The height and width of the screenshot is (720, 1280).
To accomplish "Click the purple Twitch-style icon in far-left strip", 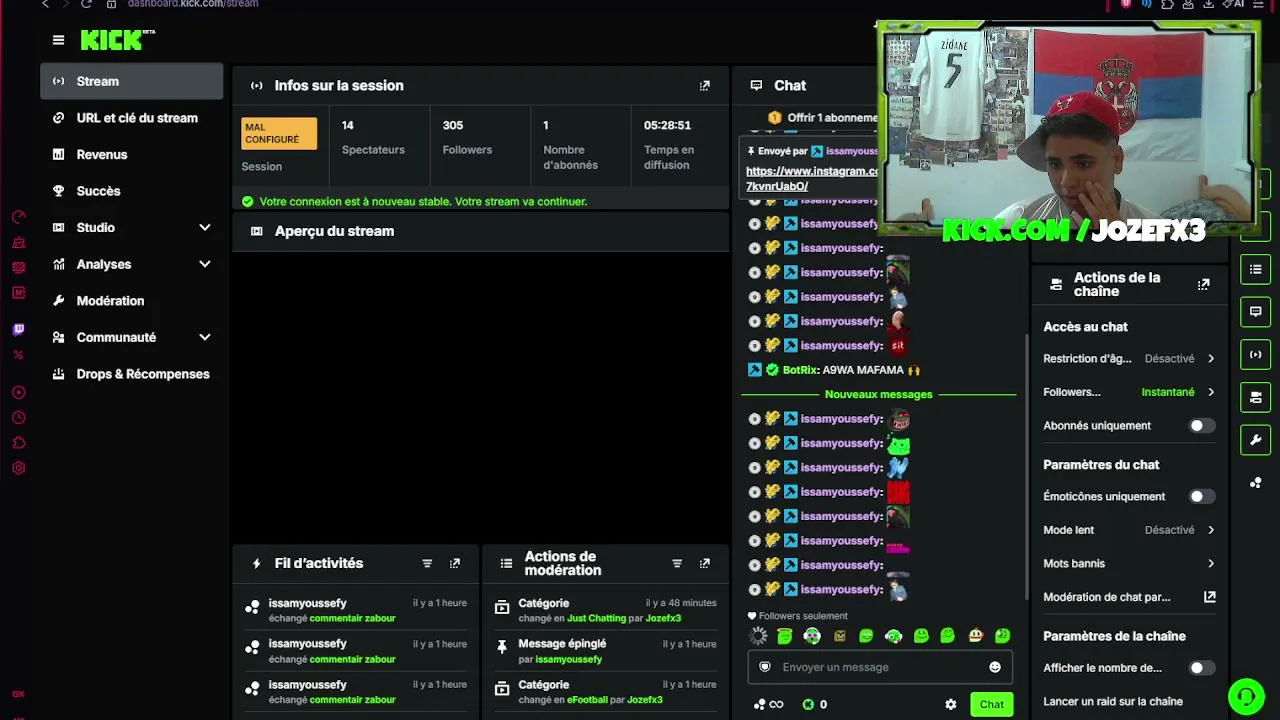I will pyautogui.click(x=18, y=330).
